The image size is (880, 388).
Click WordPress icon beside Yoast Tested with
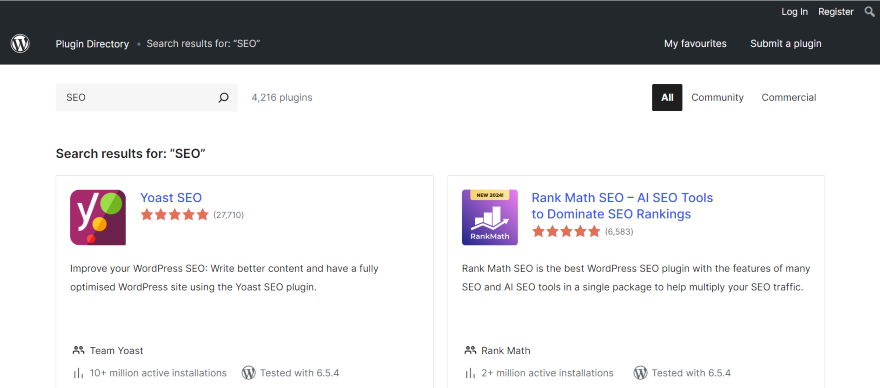pos(249,373)
